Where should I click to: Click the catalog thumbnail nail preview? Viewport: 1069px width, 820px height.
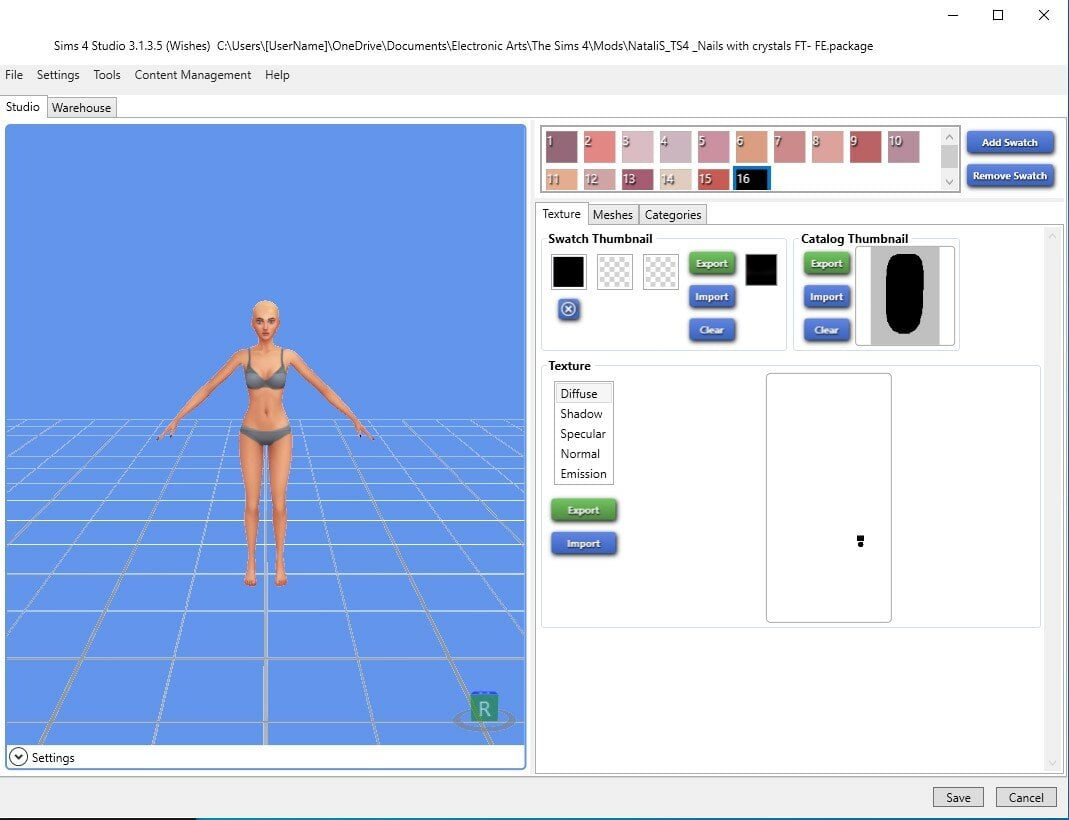pyautogui.click(x=905, y=296)
